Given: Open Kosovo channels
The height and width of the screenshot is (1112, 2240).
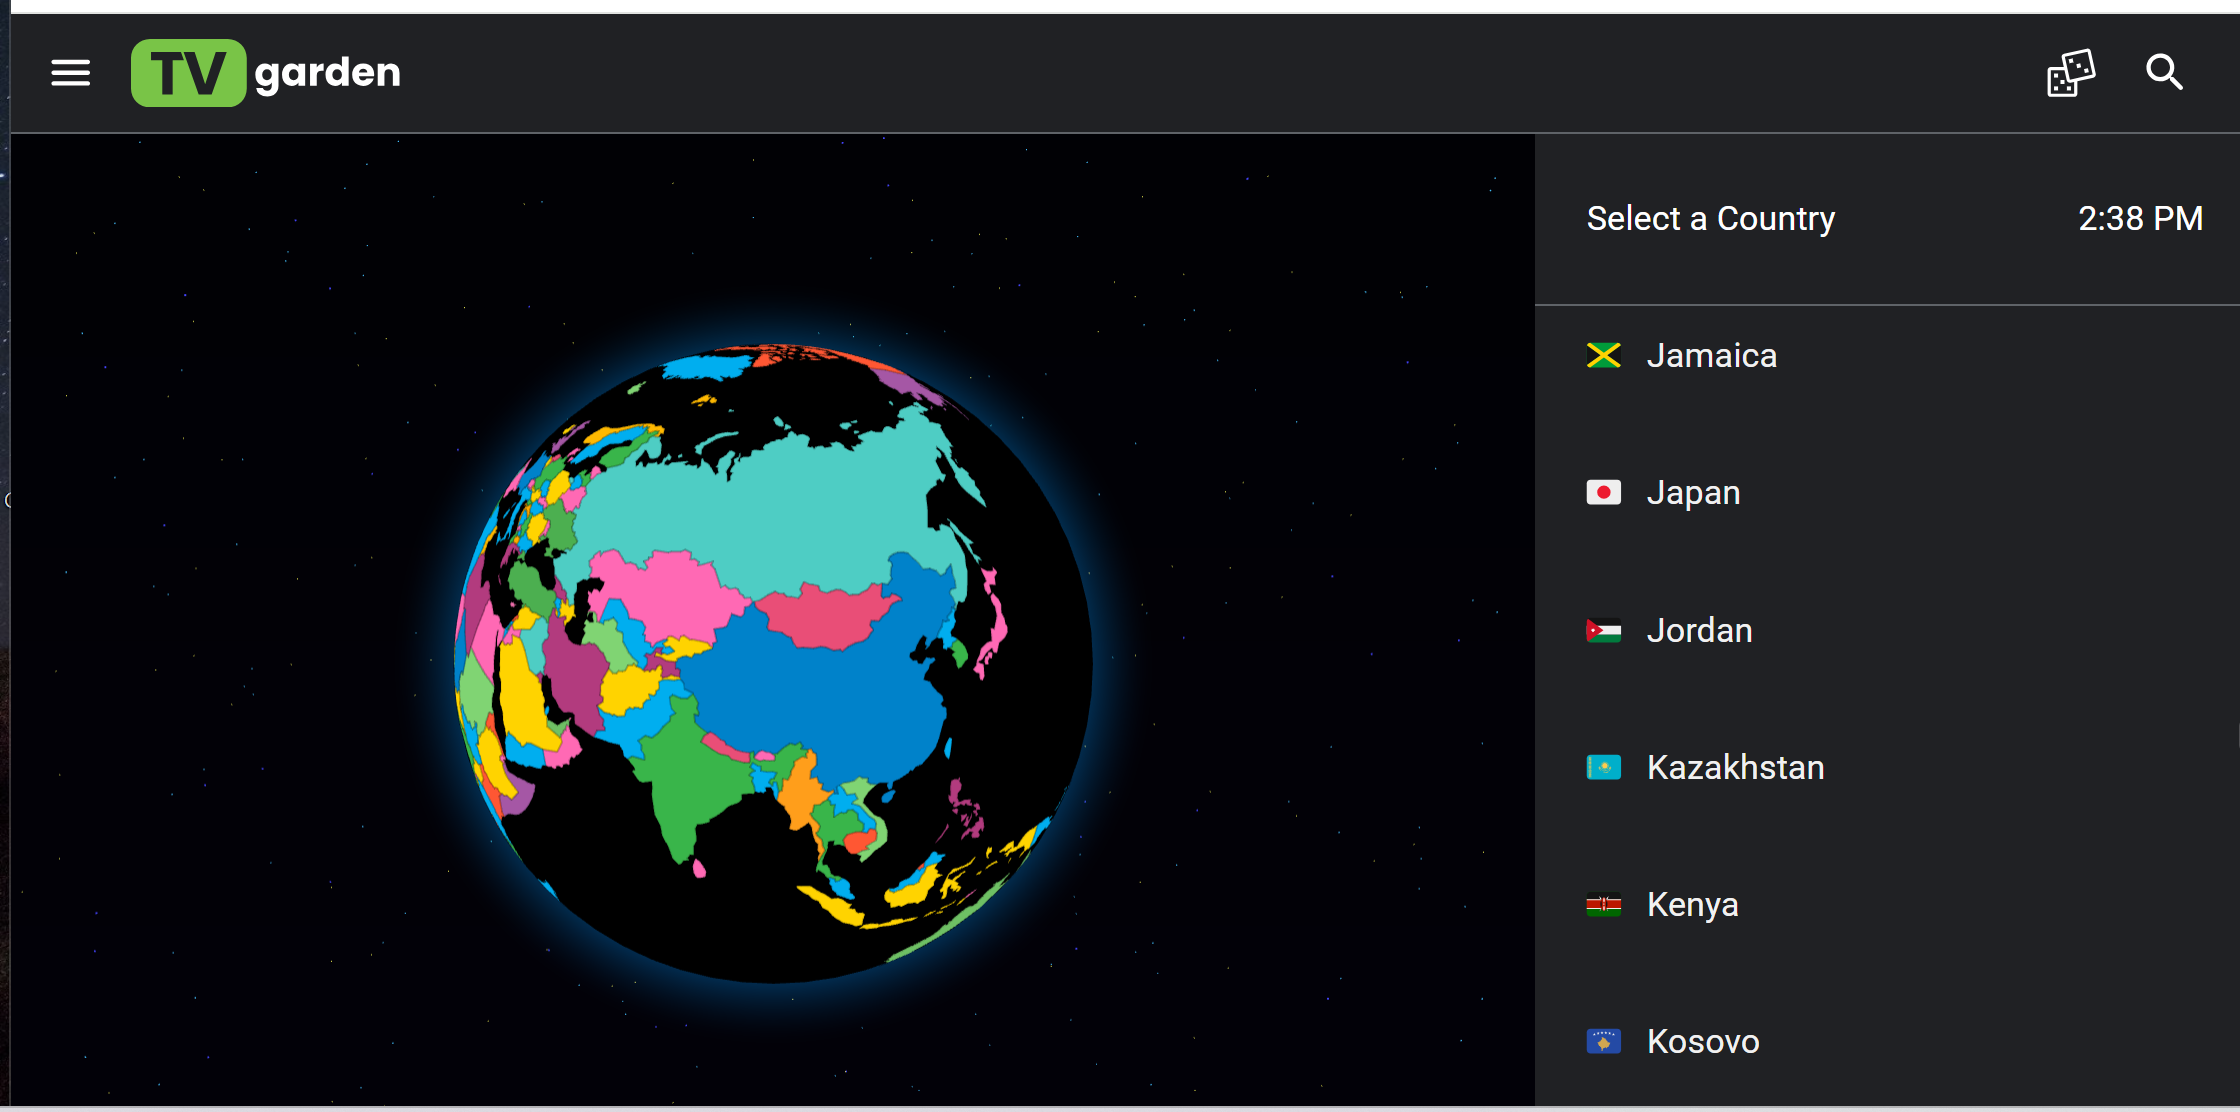Looking at the screenshot, I should coord(1702,1042).
